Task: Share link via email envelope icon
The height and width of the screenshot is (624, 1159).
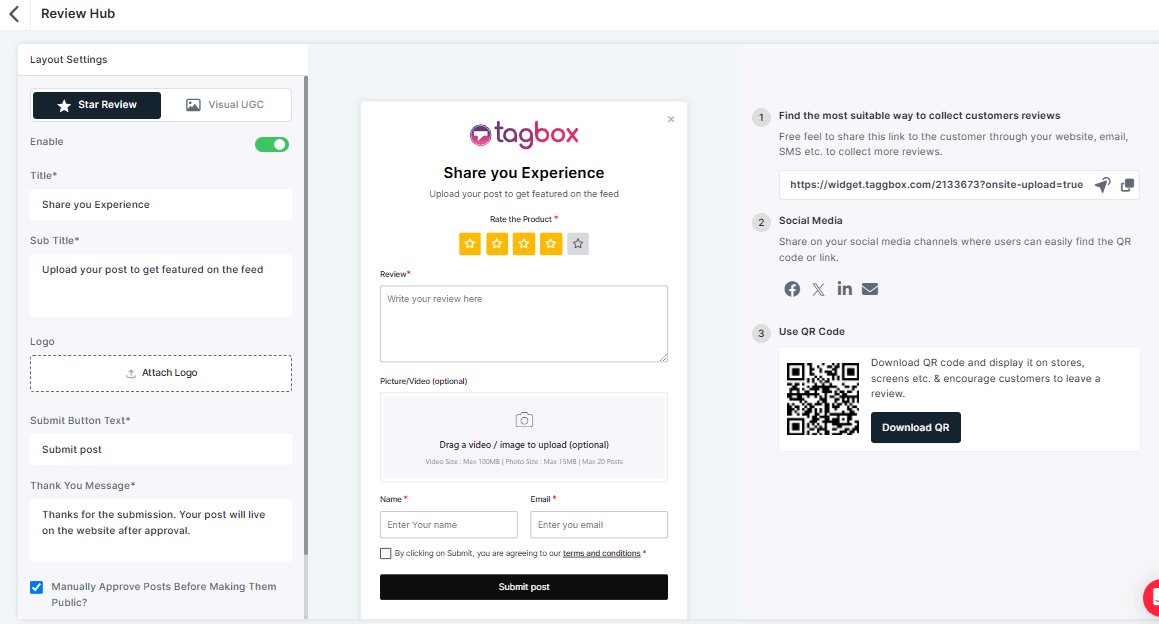Action: (870, 288)
